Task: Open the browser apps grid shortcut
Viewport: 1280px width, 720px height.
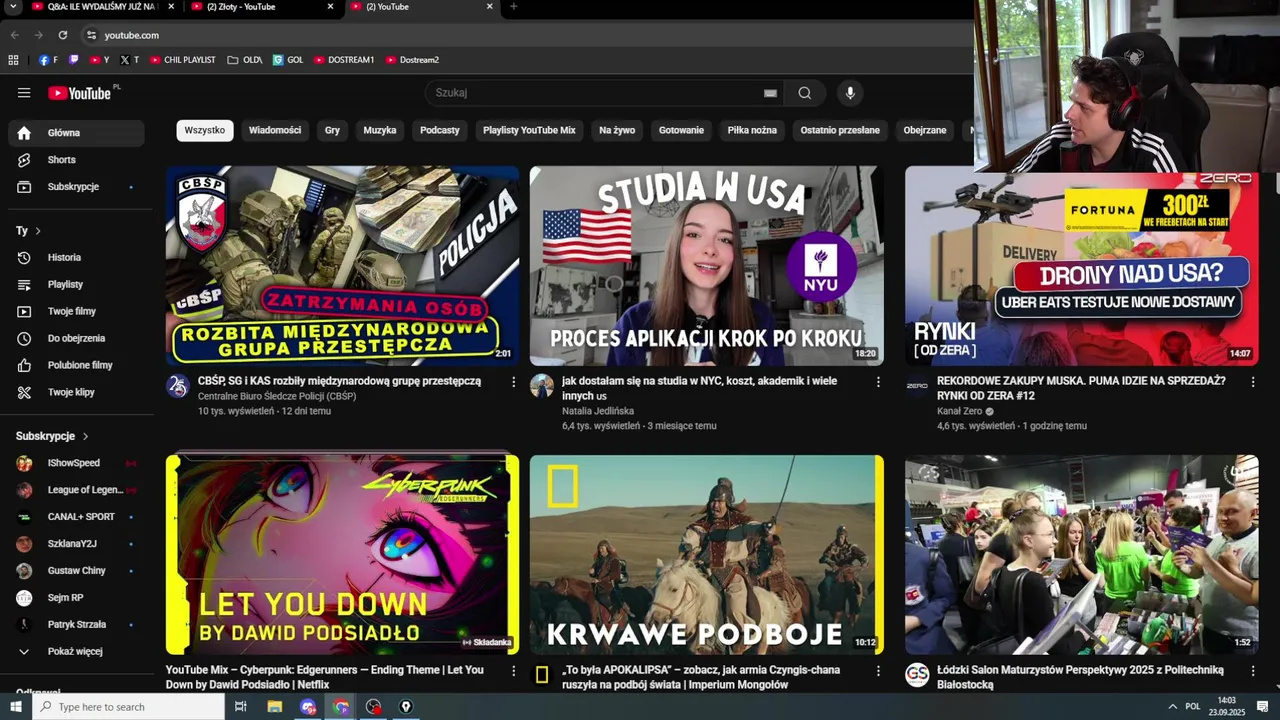Action: click(x=13, y=60)
